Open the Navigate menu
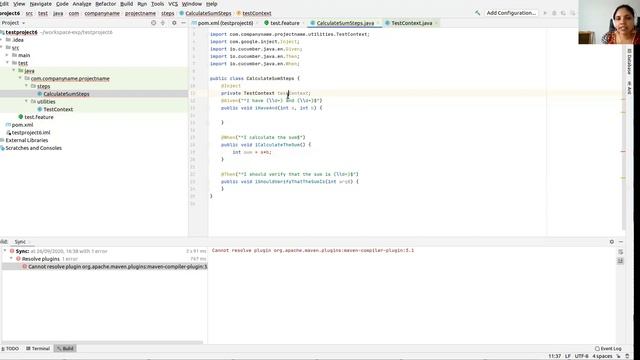This screenshot has height=360, width=640. click(x=40, y=4)
